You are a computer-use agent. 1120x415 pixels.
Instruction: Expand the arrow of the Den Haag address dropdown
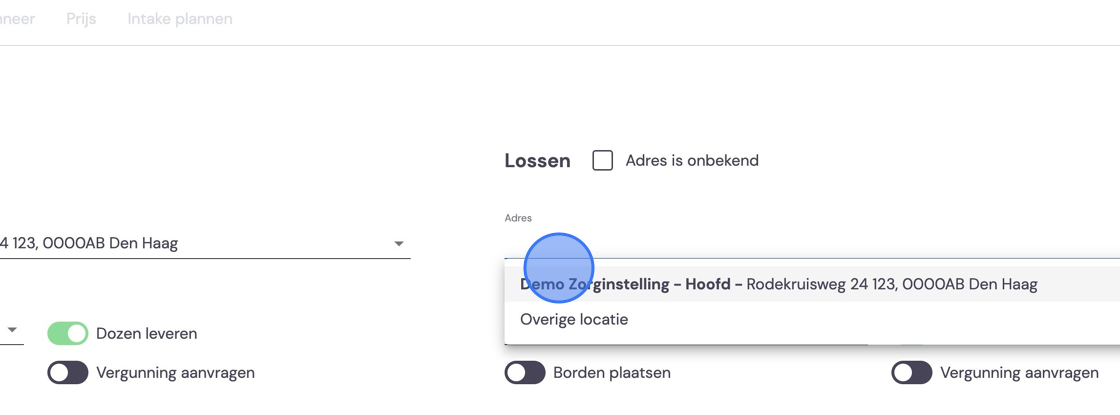coord(399,244)
